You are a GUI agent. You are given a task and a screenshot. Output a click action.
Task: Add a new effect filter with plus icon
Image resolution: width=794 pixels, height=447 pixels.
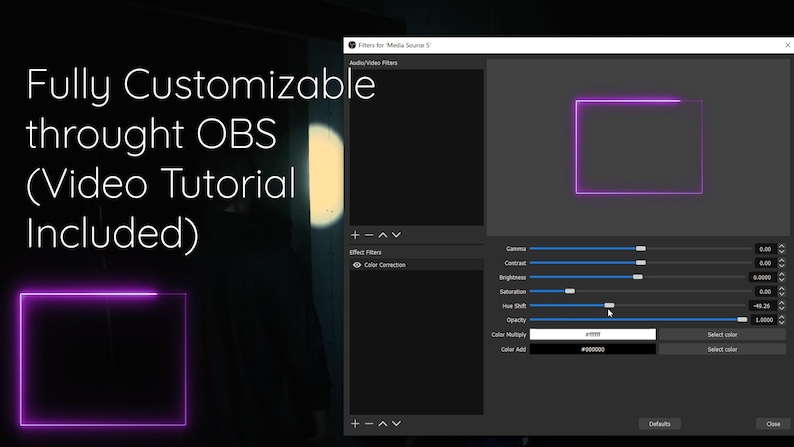click(x=355, y=423)
